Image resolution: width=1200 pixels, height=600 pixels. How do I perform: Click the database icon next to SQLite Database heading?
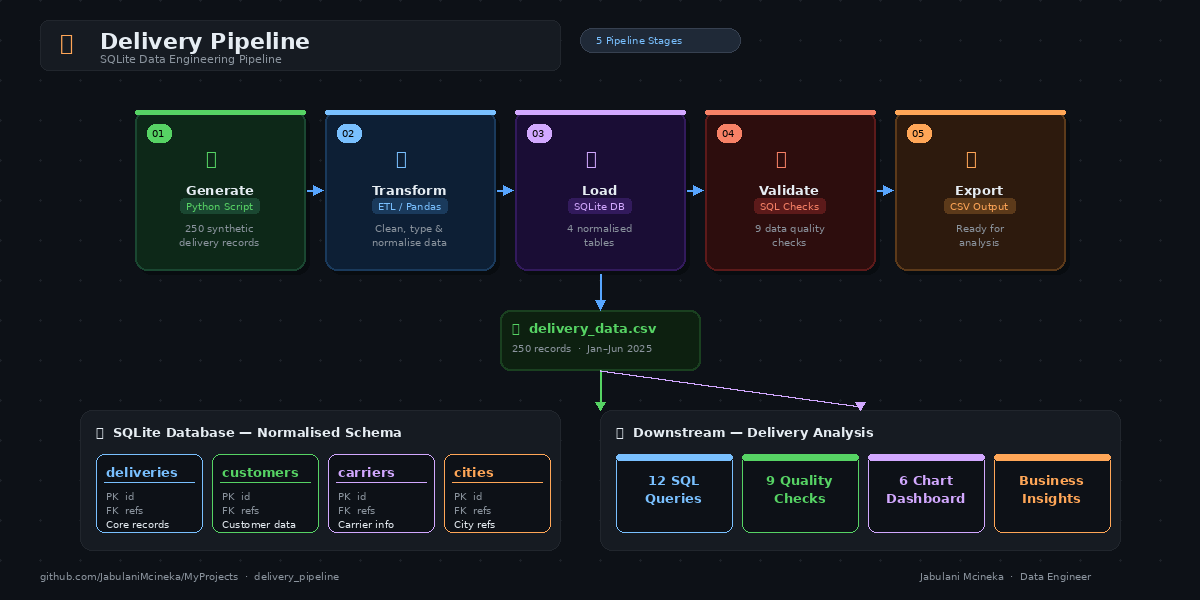click(99, 432)
